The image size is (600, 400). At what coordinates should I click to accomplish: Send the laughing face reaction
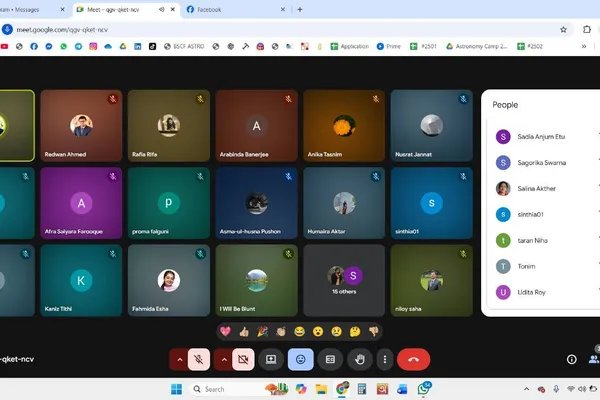tap(299, 331)
